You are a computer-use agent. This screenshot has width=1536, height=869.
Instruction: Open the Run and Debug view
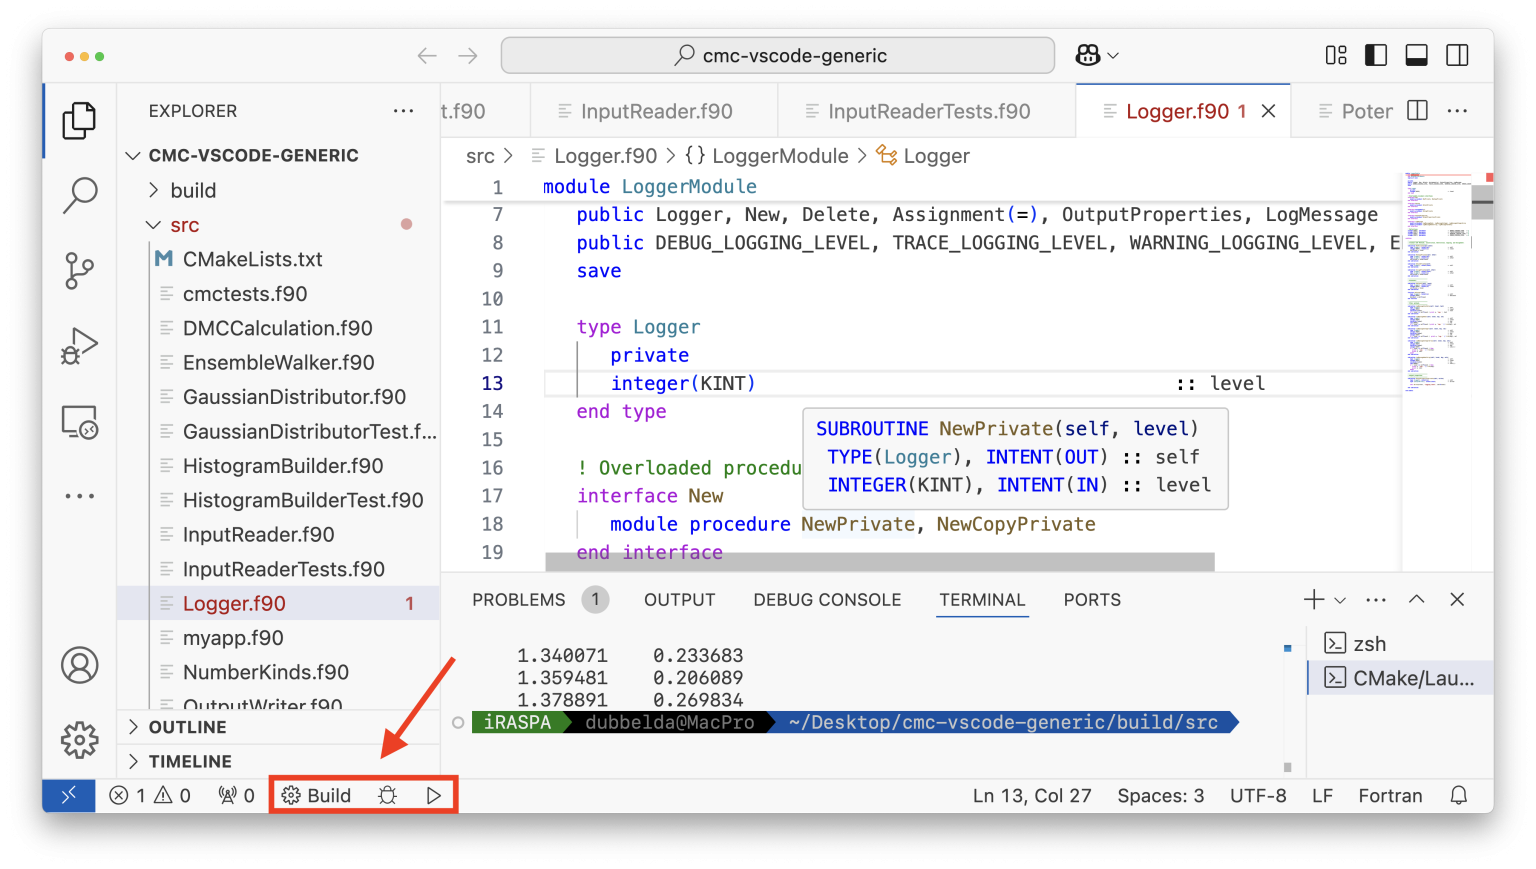pyautogui.click(x=80, y=346)
